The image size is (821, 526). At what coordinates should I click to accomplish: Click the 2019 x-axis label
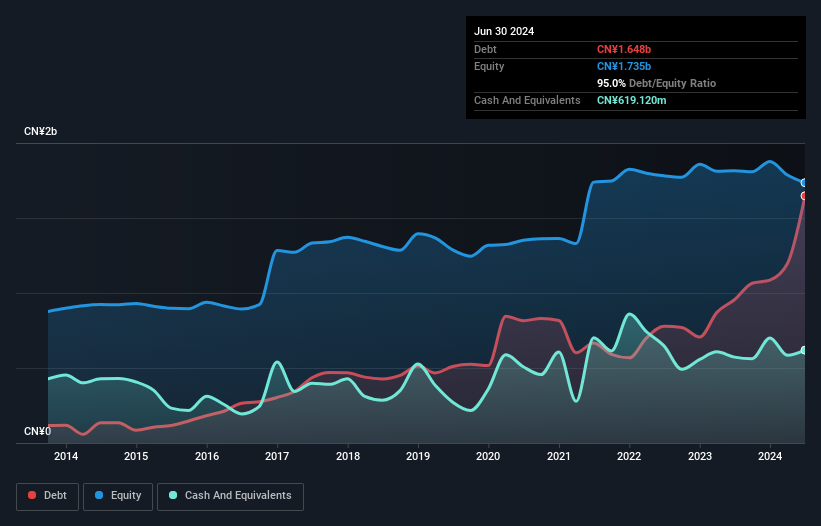pos(418,456)
